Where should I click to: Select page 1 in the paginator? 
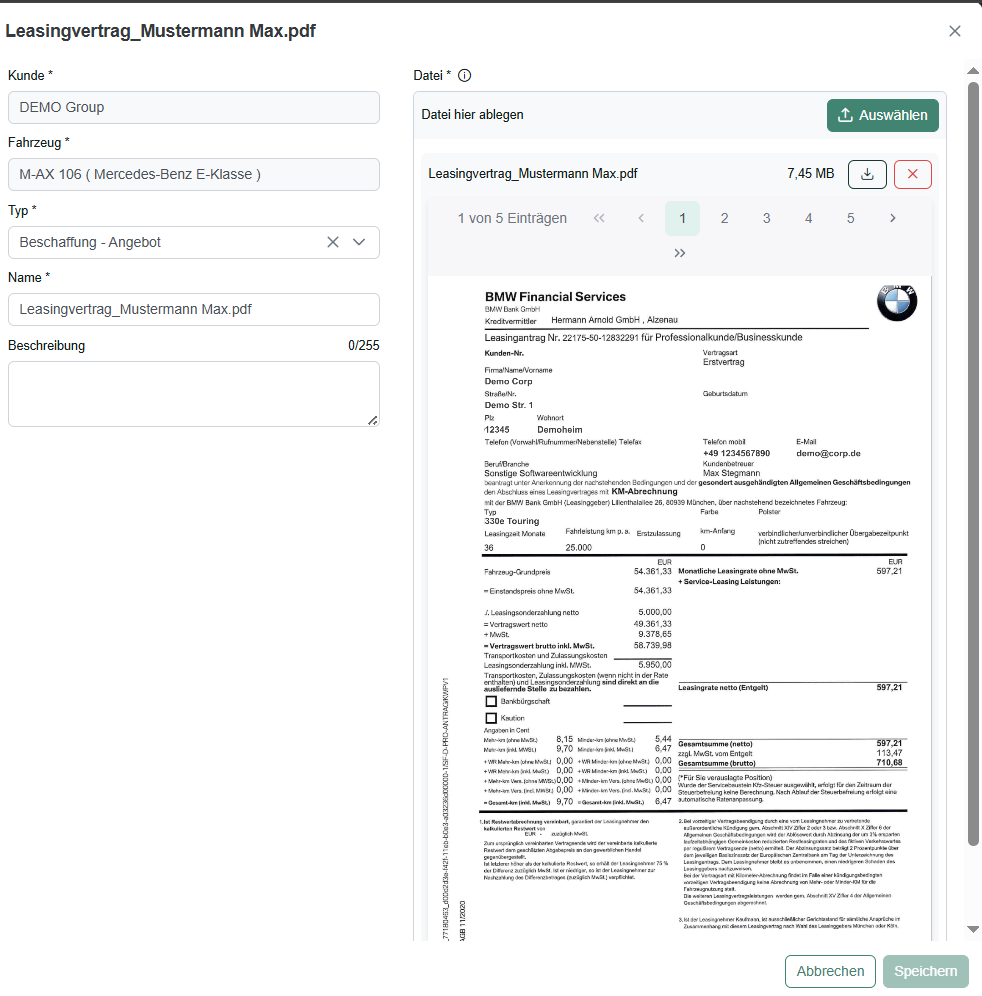coord(682,219)
